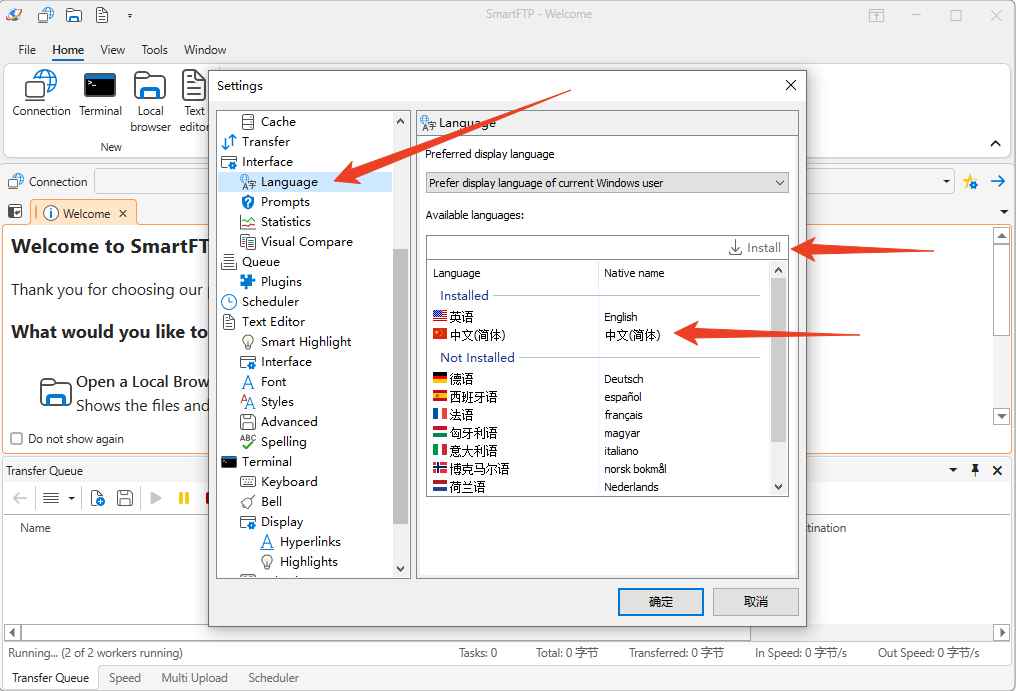Select the français language row

[x=598, y=415]
